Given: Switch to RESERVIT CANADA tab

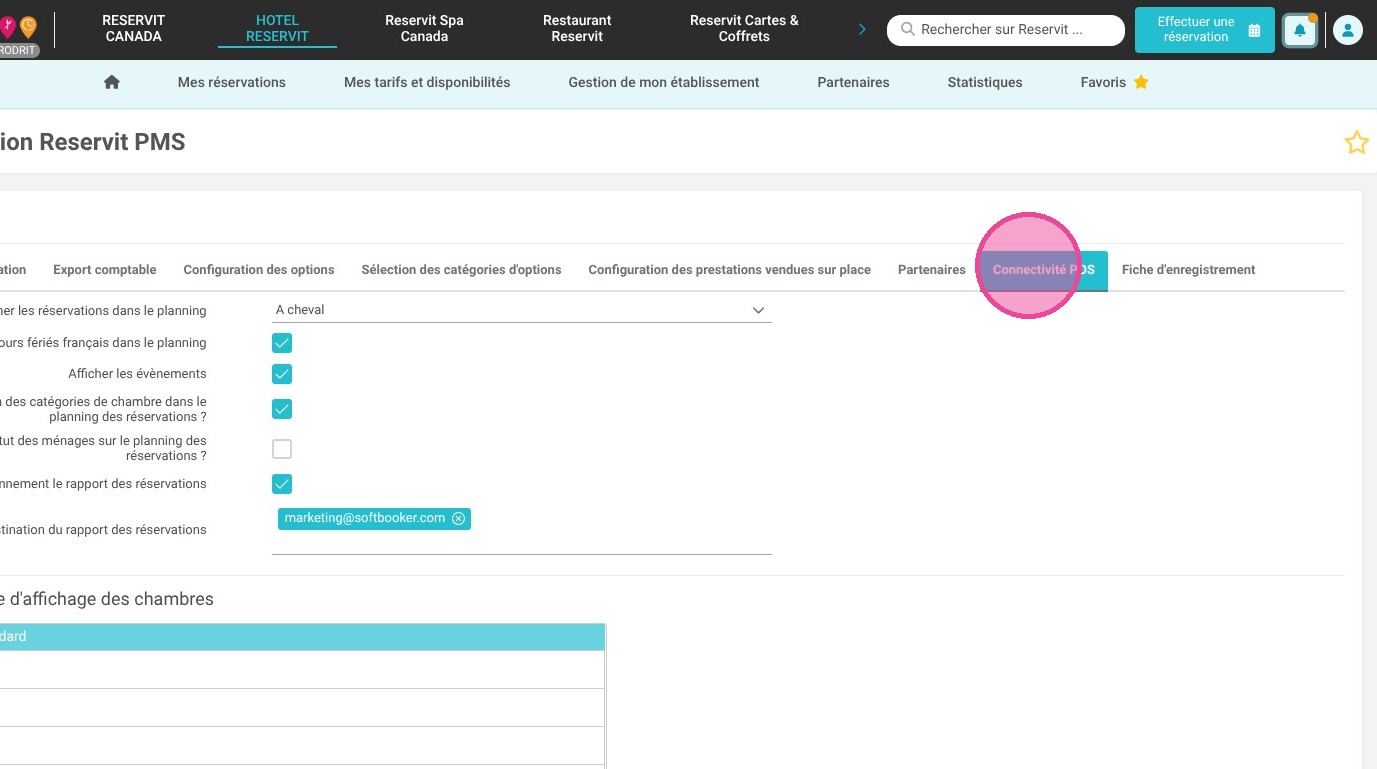Looking at the screenshot, I should click(x=134, y=28).
